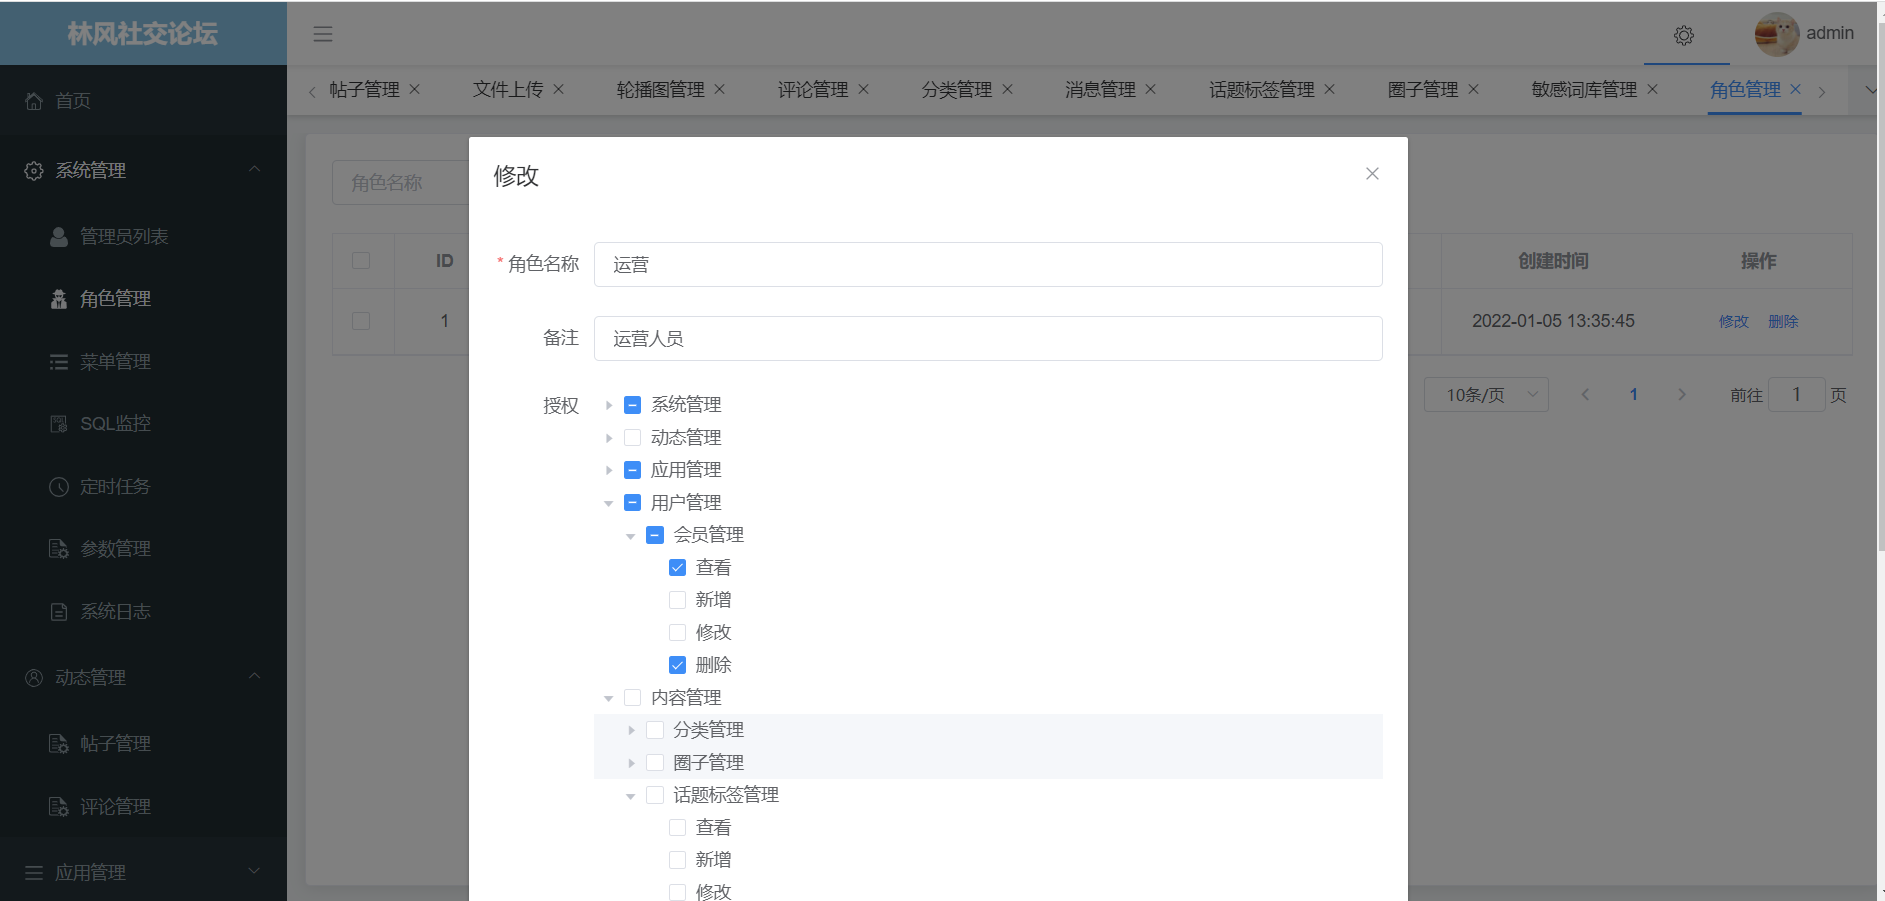Expand the 动态管理 node in authorization tree
This screenshot has width=1885, height=901.
click(x=609, y=437)
